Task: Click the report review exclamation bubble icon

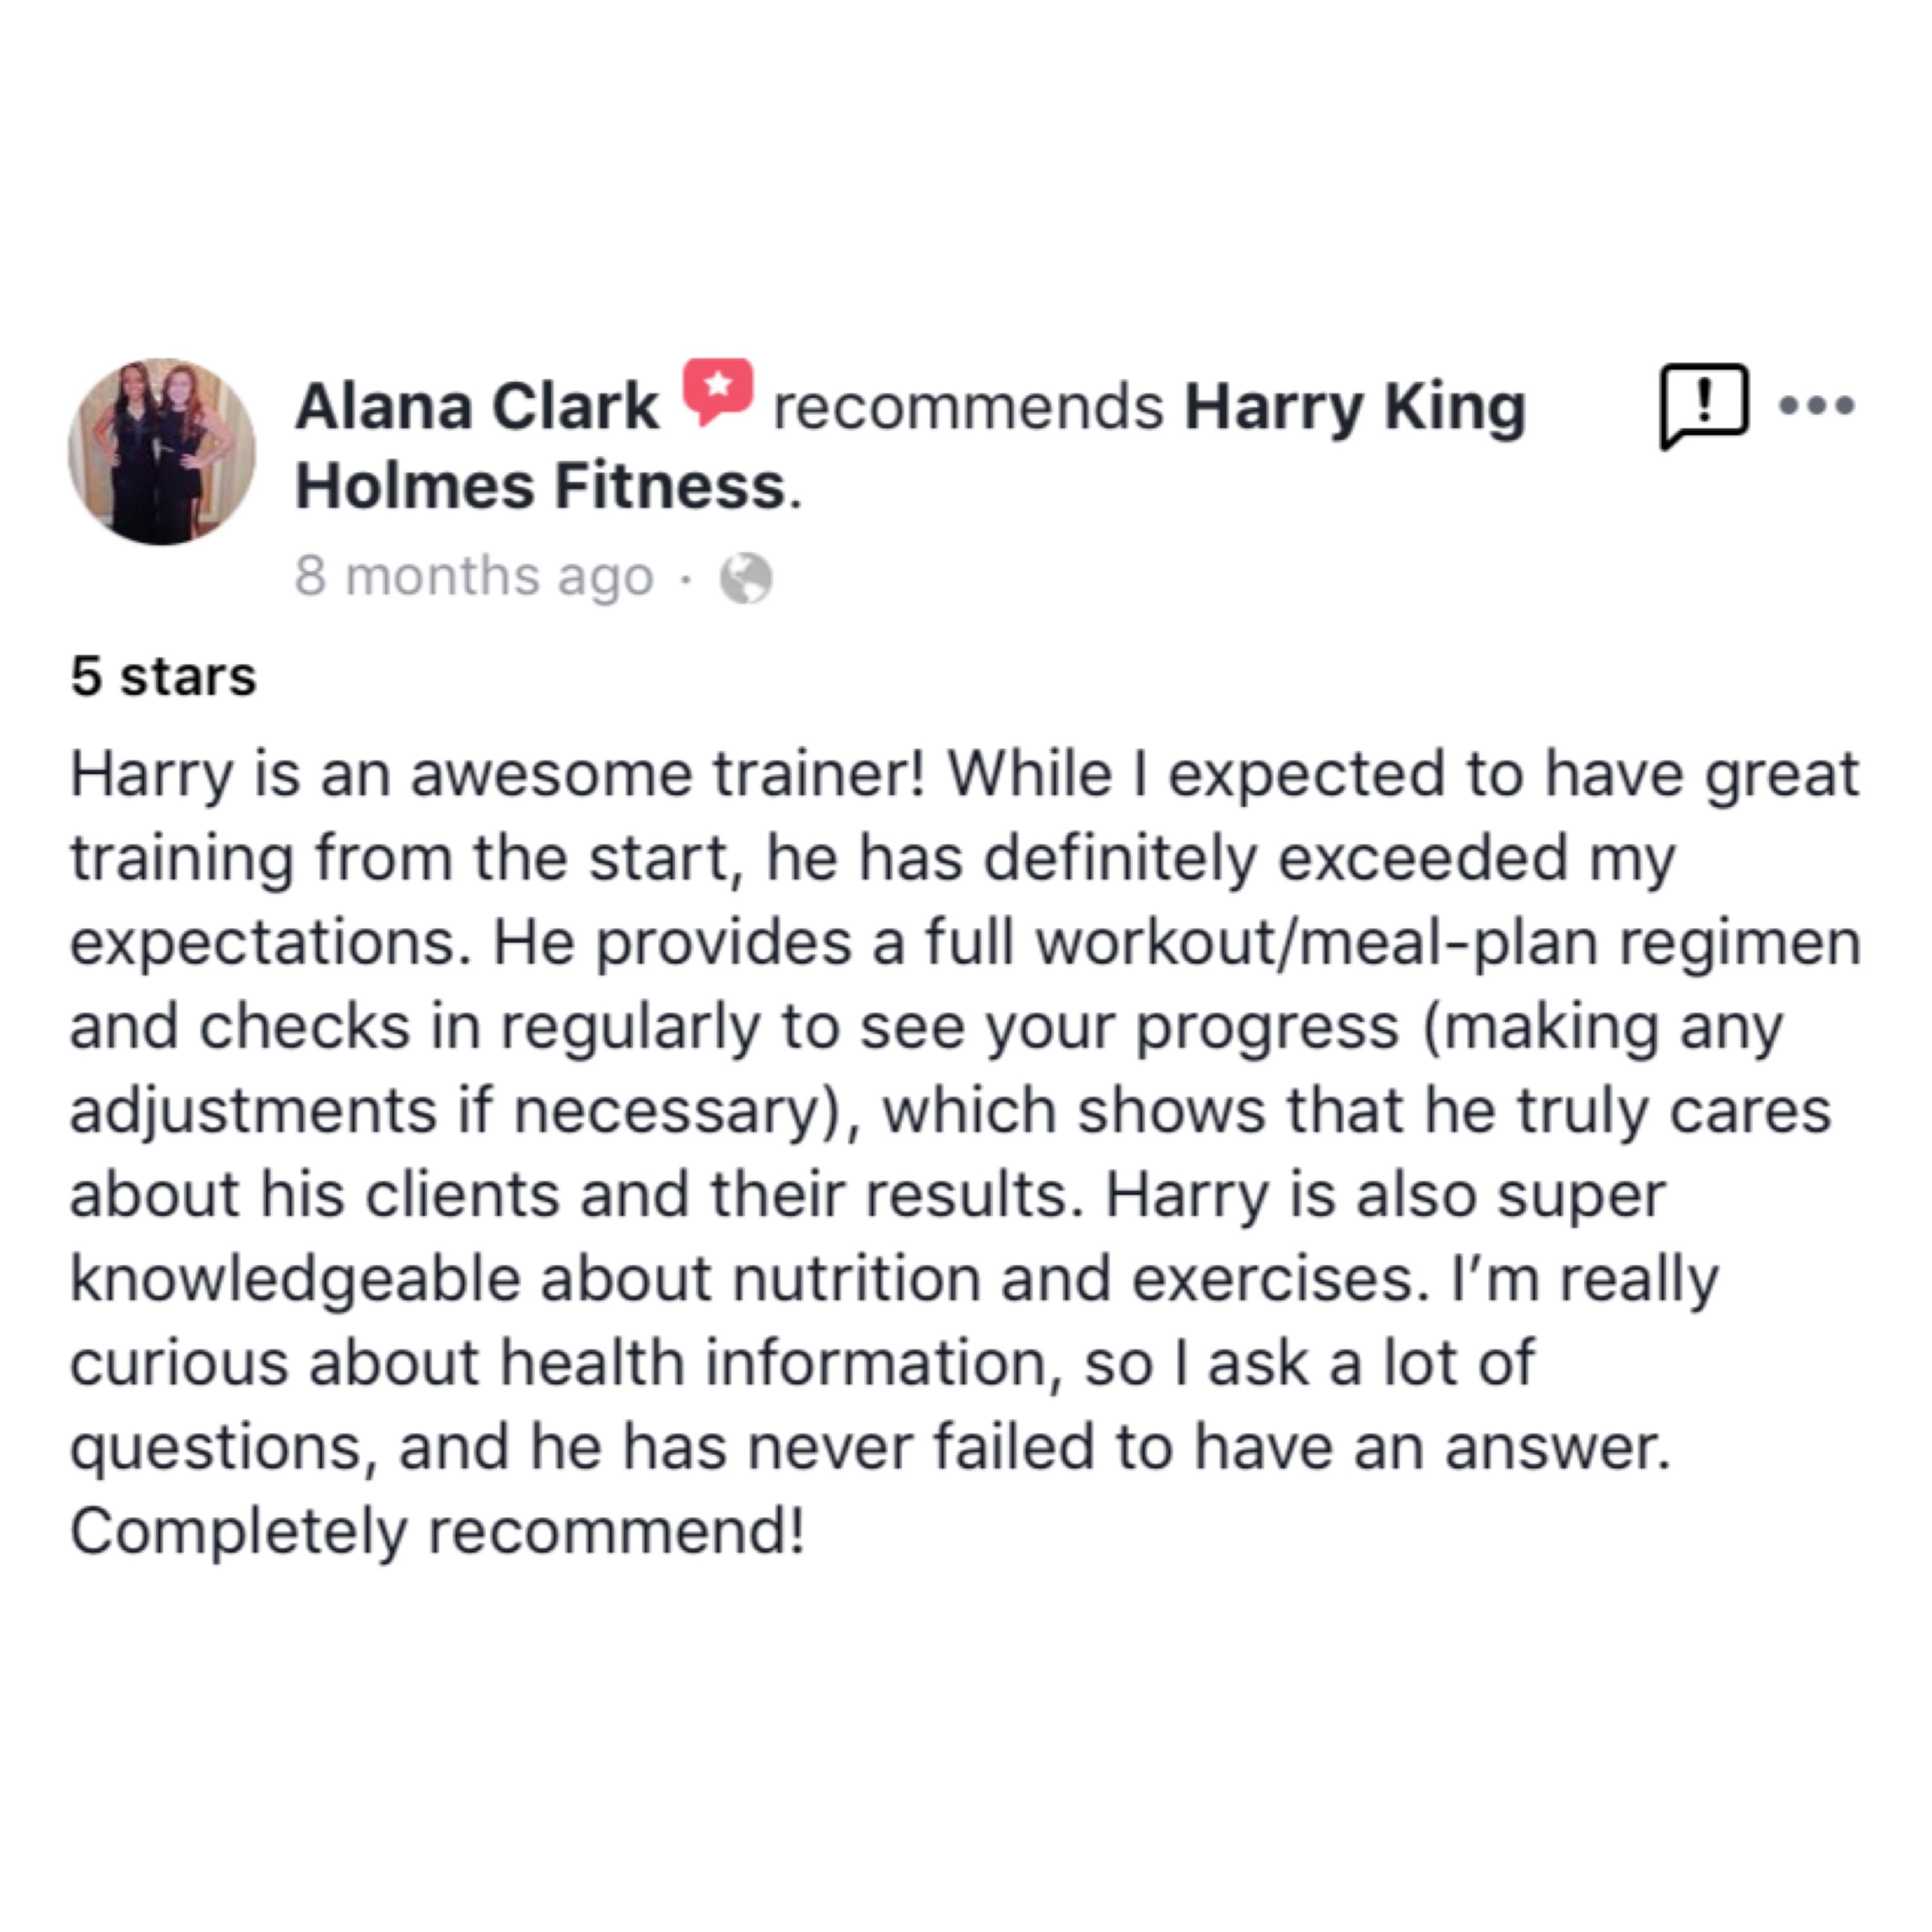Action: (x=1704, y=405)
